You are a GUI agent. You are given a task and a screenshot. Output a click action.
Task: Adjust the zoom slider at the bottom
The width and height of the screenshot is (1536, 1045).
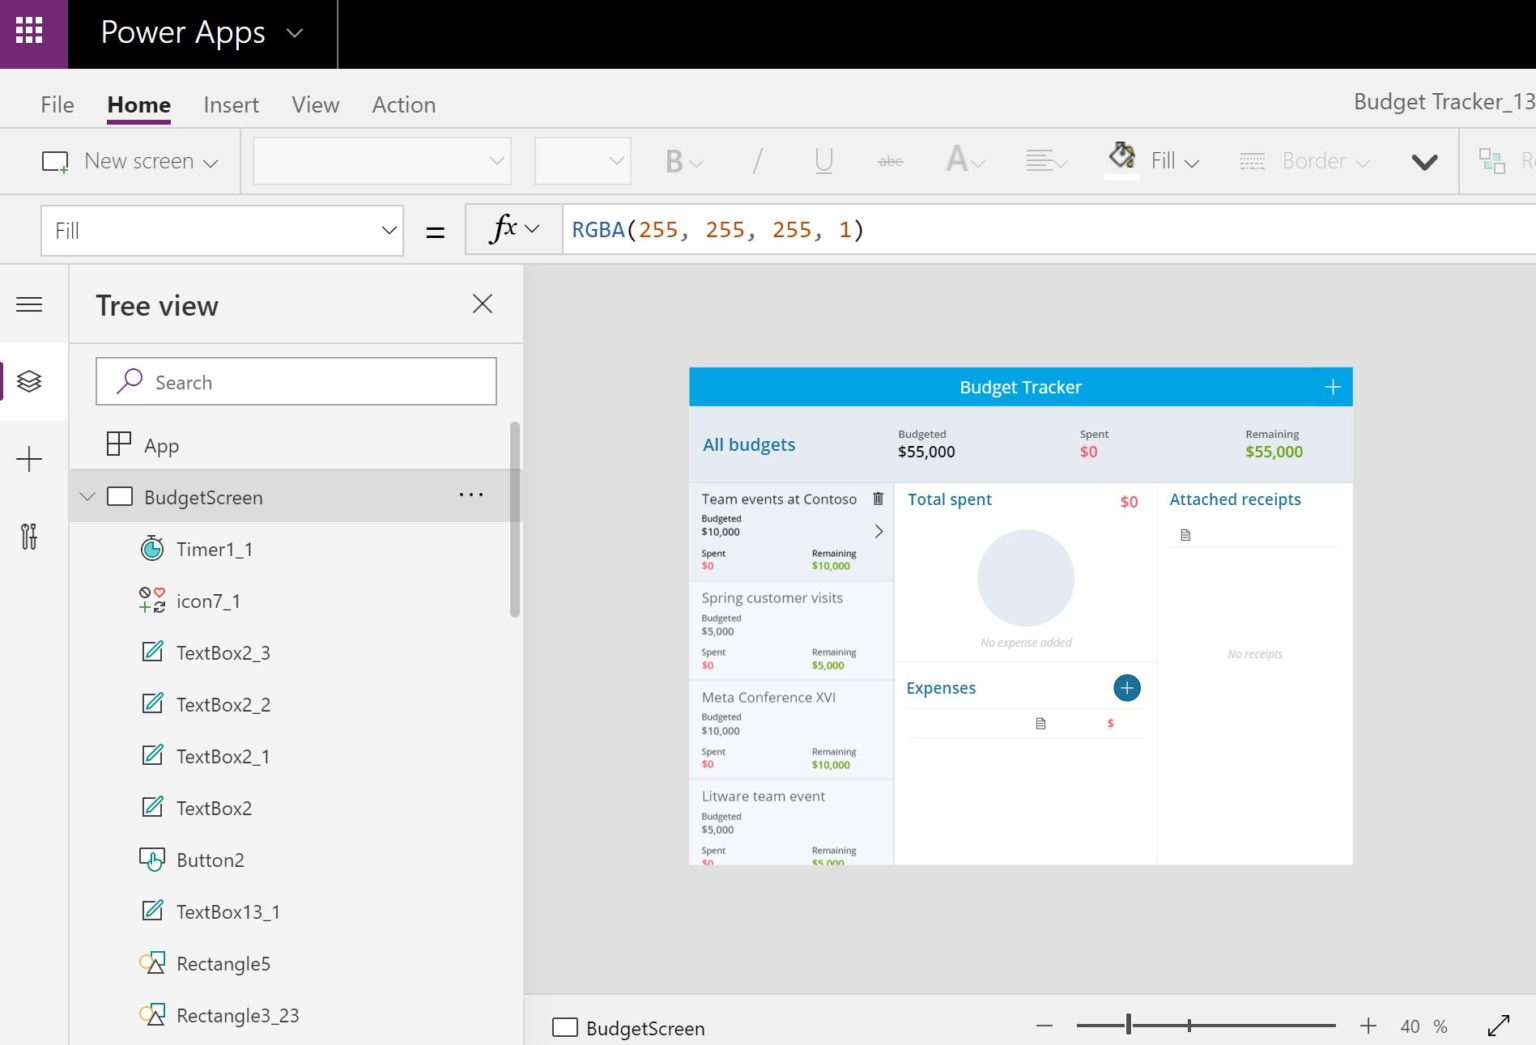coord(1128,1024)
